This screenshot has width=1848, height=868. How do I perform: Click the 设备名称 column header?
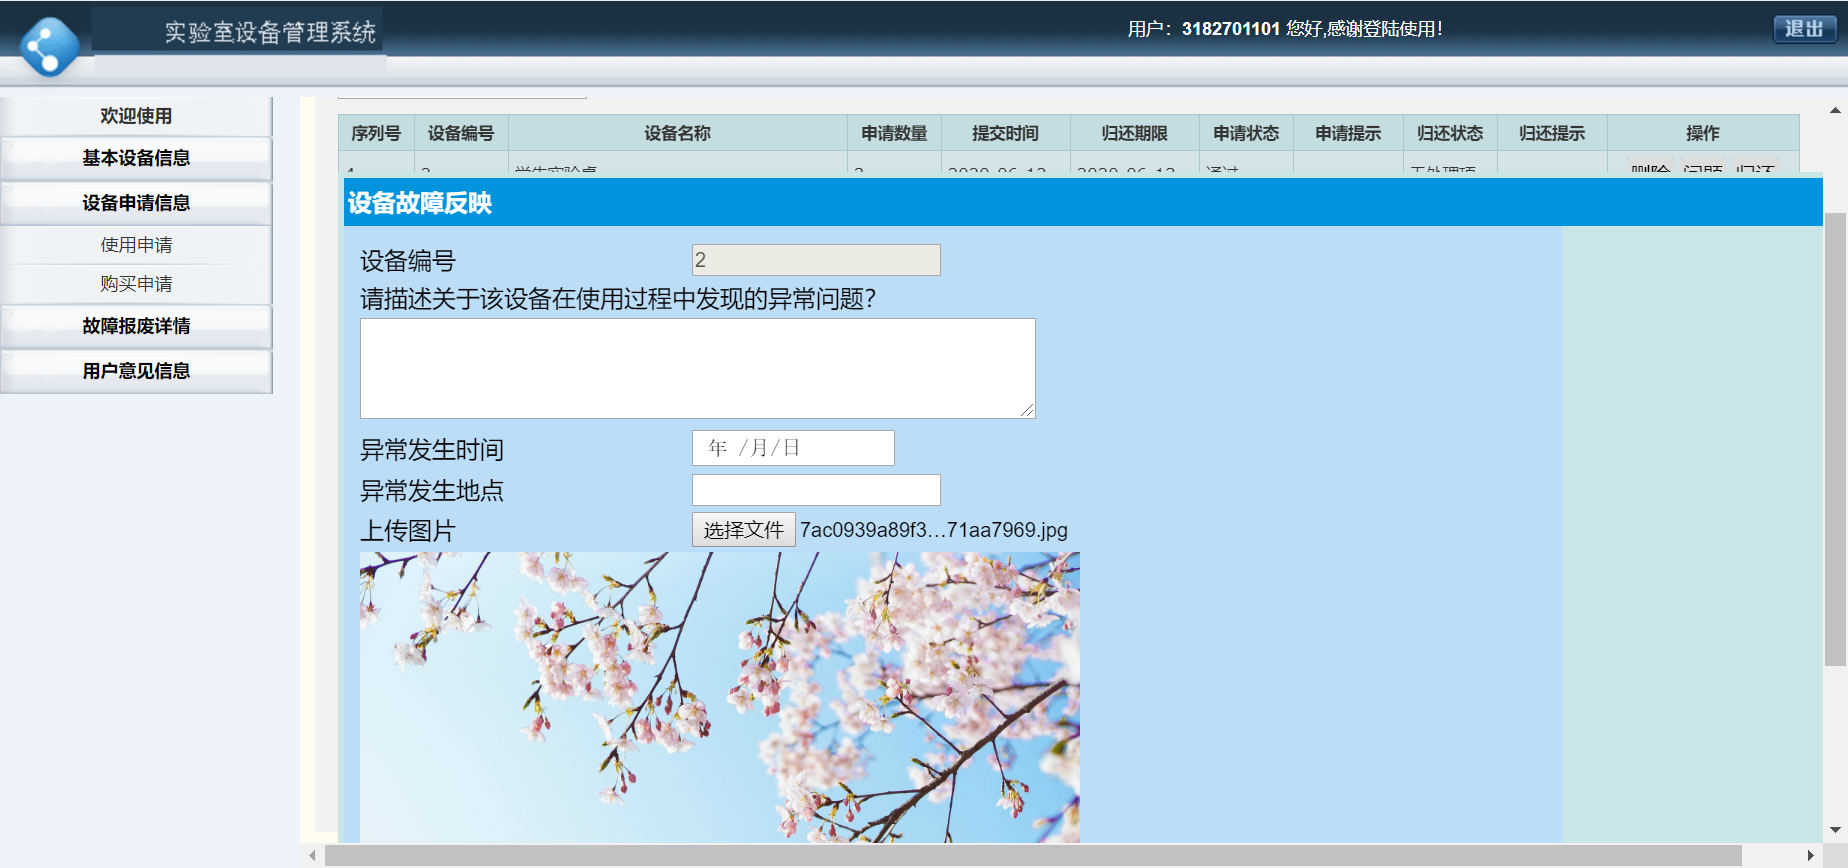(677, 133)
